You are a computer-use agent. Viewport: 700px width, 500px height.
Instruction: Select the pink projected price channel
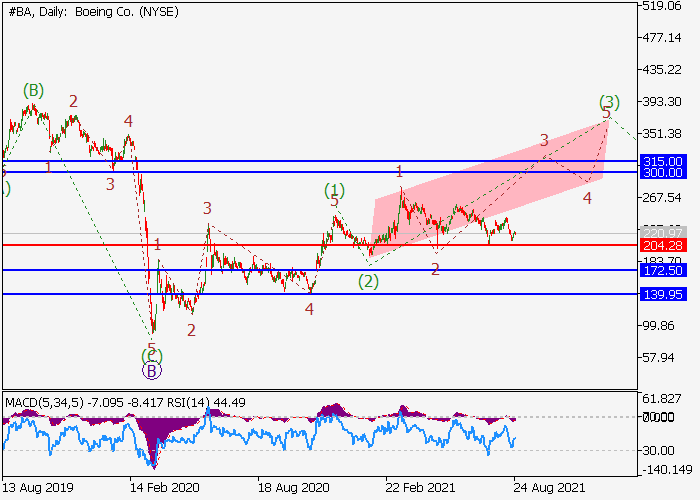[489, 190]
